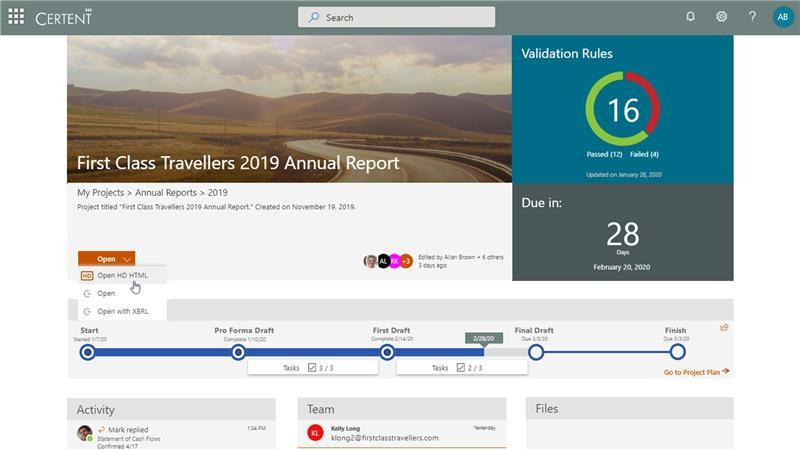Click Mark's avatar in the Activity panel
Image resolution: width=800 pixels, height=450 pixels.
tap(85, 433)
